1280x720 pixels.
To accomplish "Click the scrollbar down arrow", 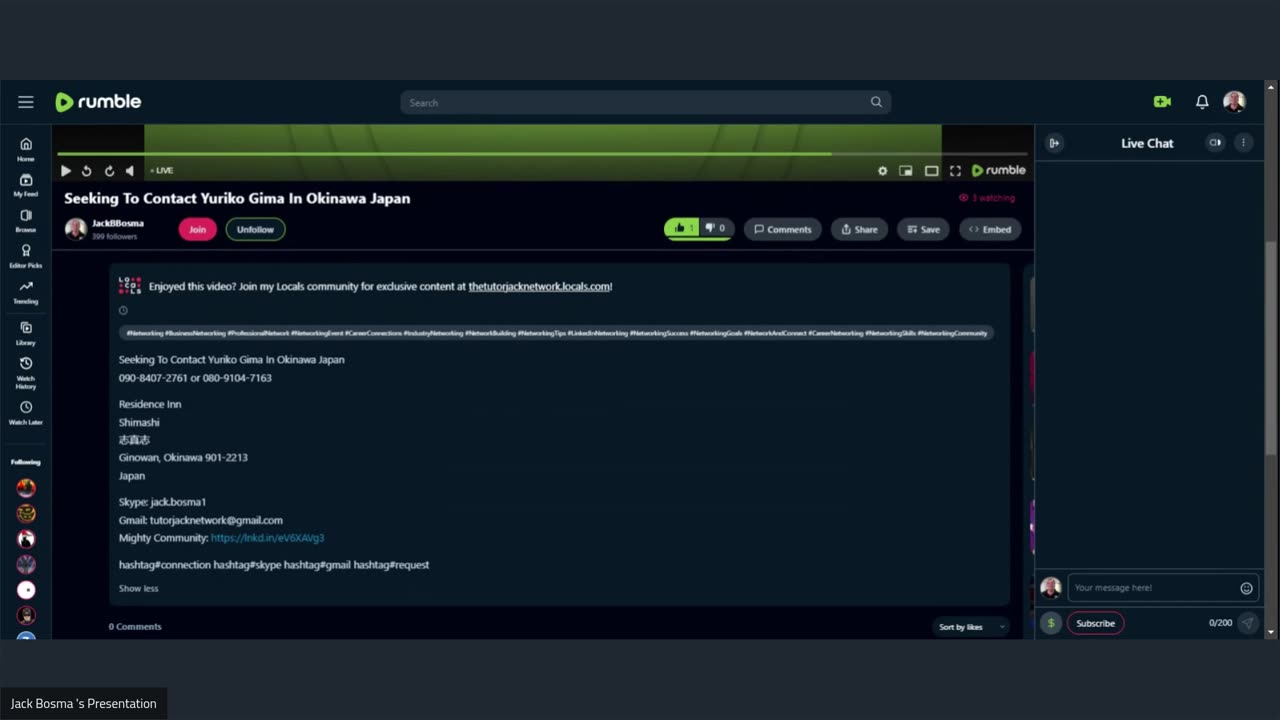I will pos(1271,632).
